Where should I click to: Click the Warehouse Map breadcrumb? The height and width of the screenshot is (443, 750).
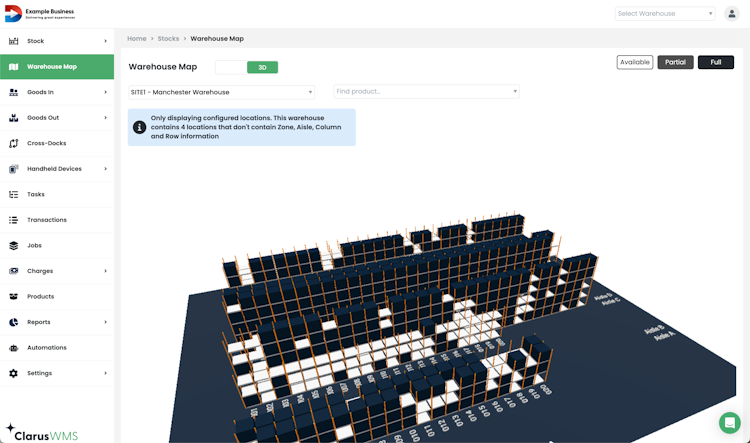tap(217, 39)
